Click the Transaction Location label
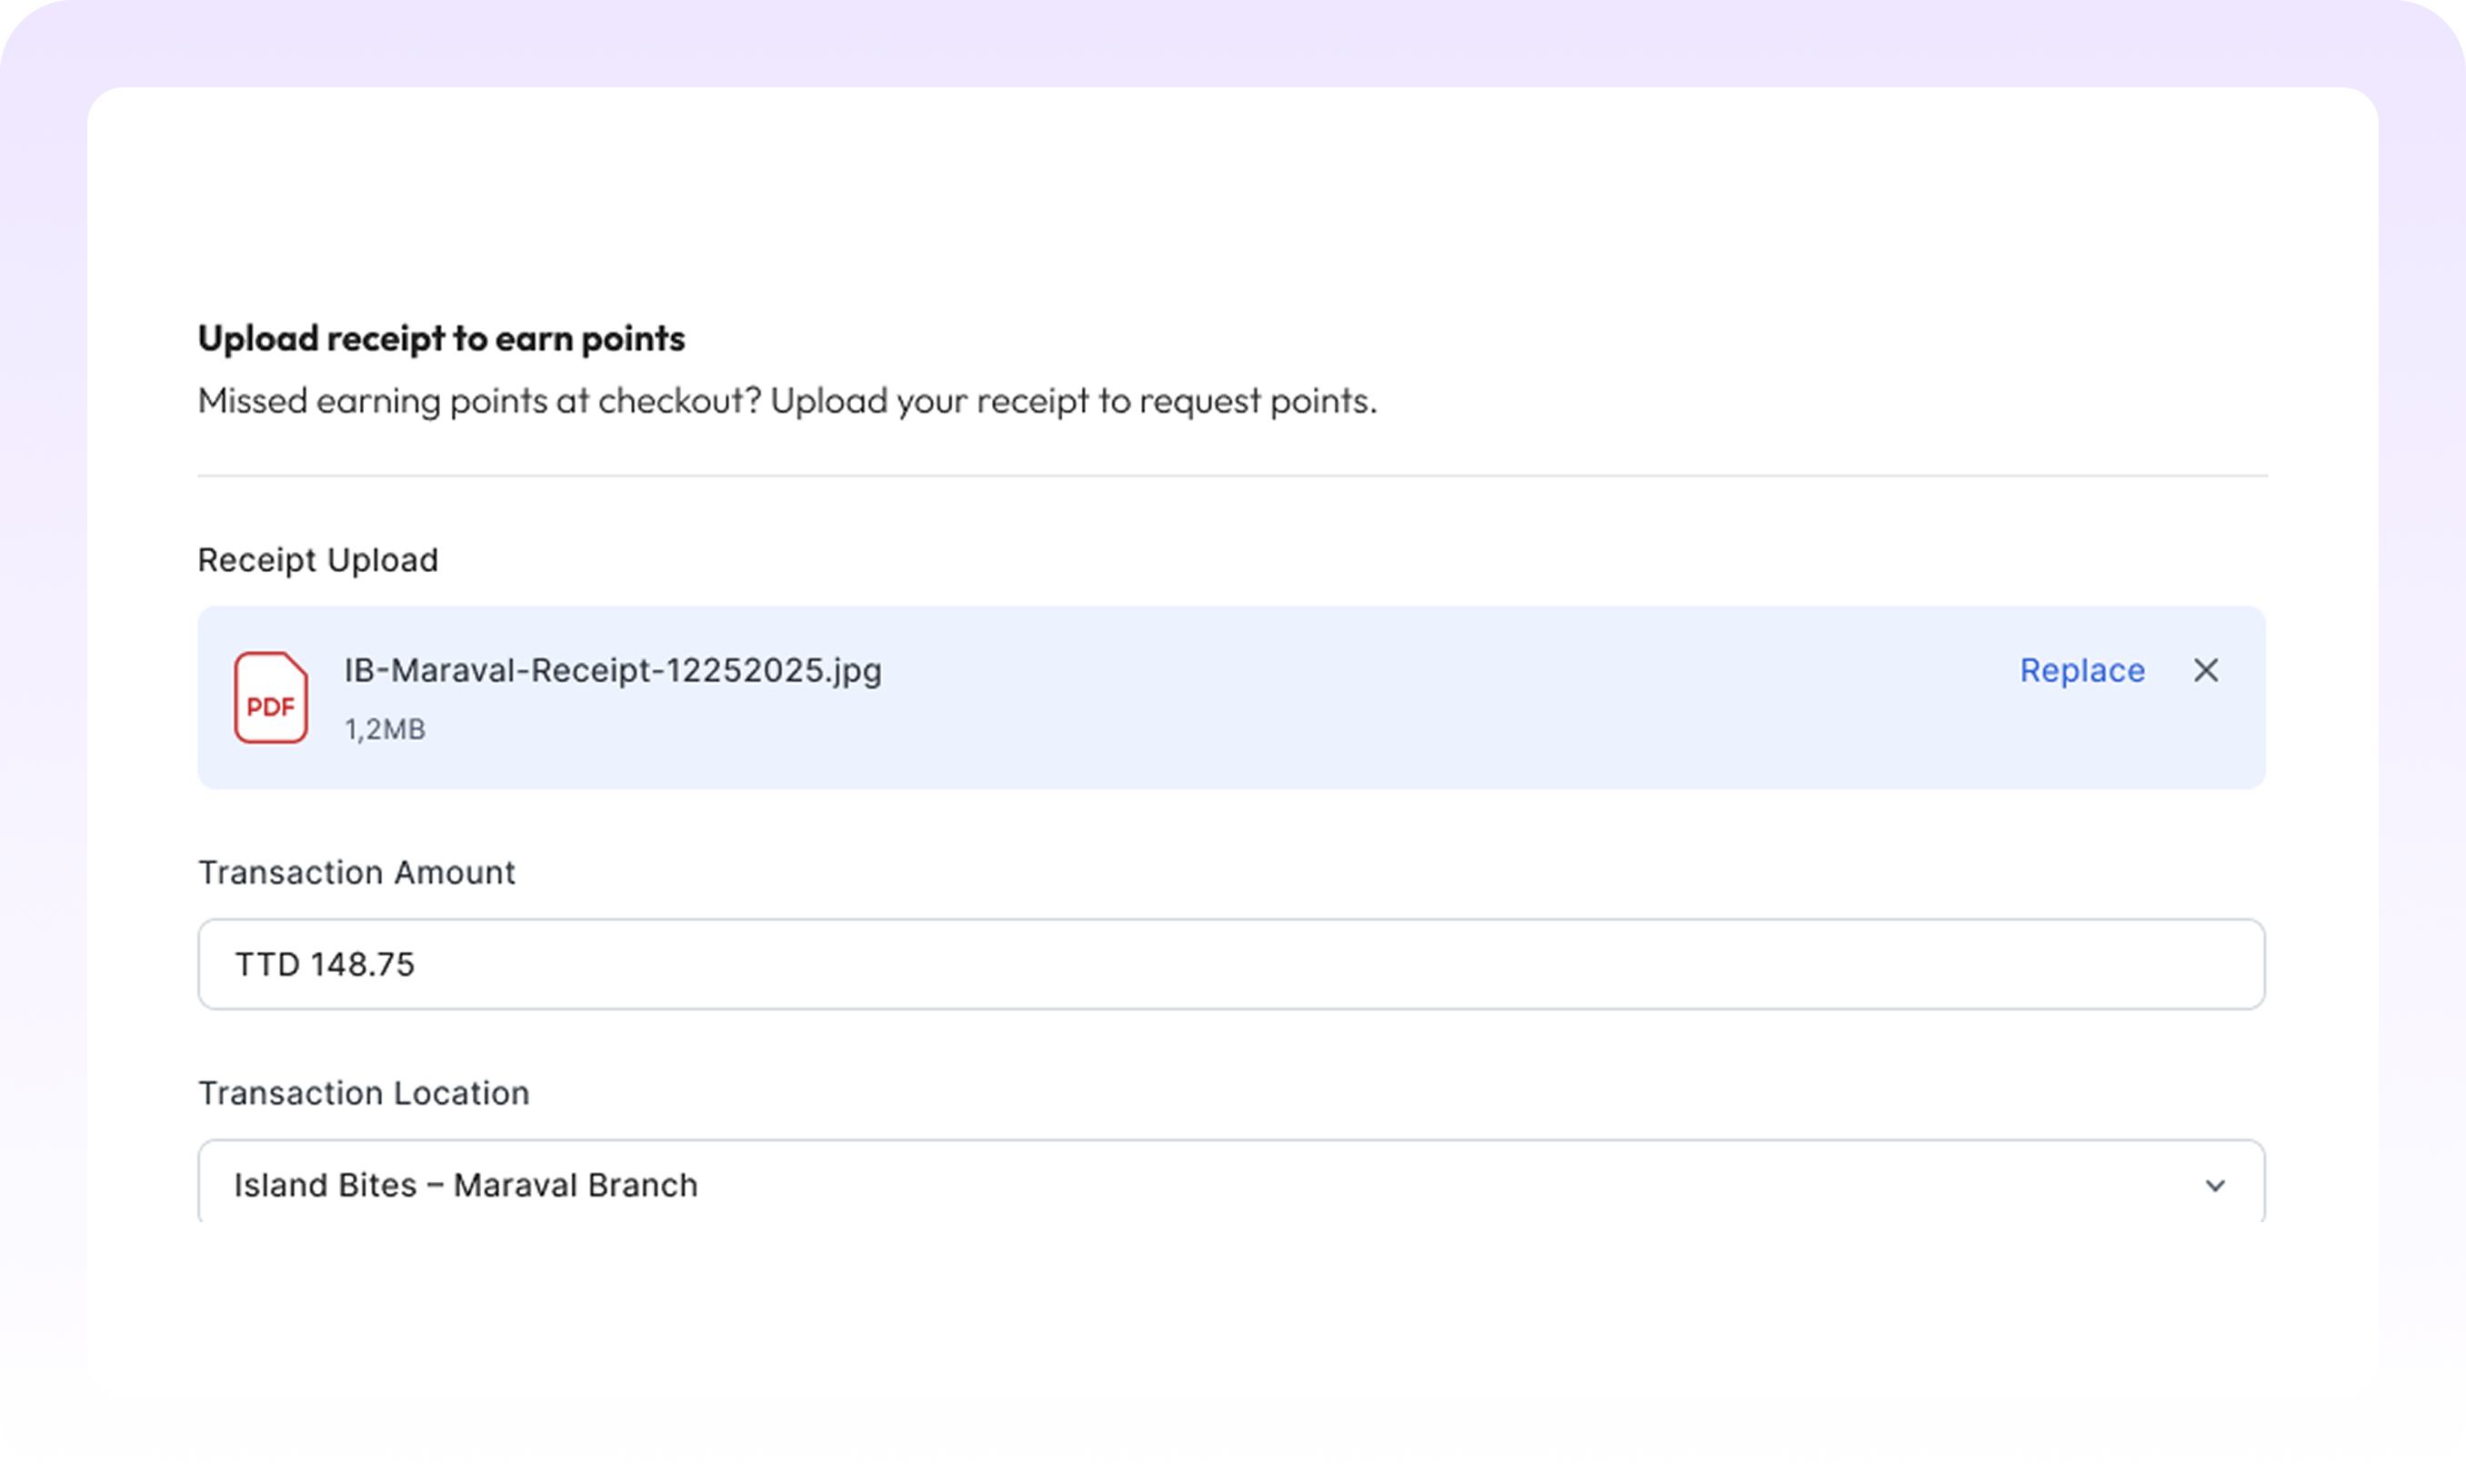2466x1484 pixels. [363, 1093]
